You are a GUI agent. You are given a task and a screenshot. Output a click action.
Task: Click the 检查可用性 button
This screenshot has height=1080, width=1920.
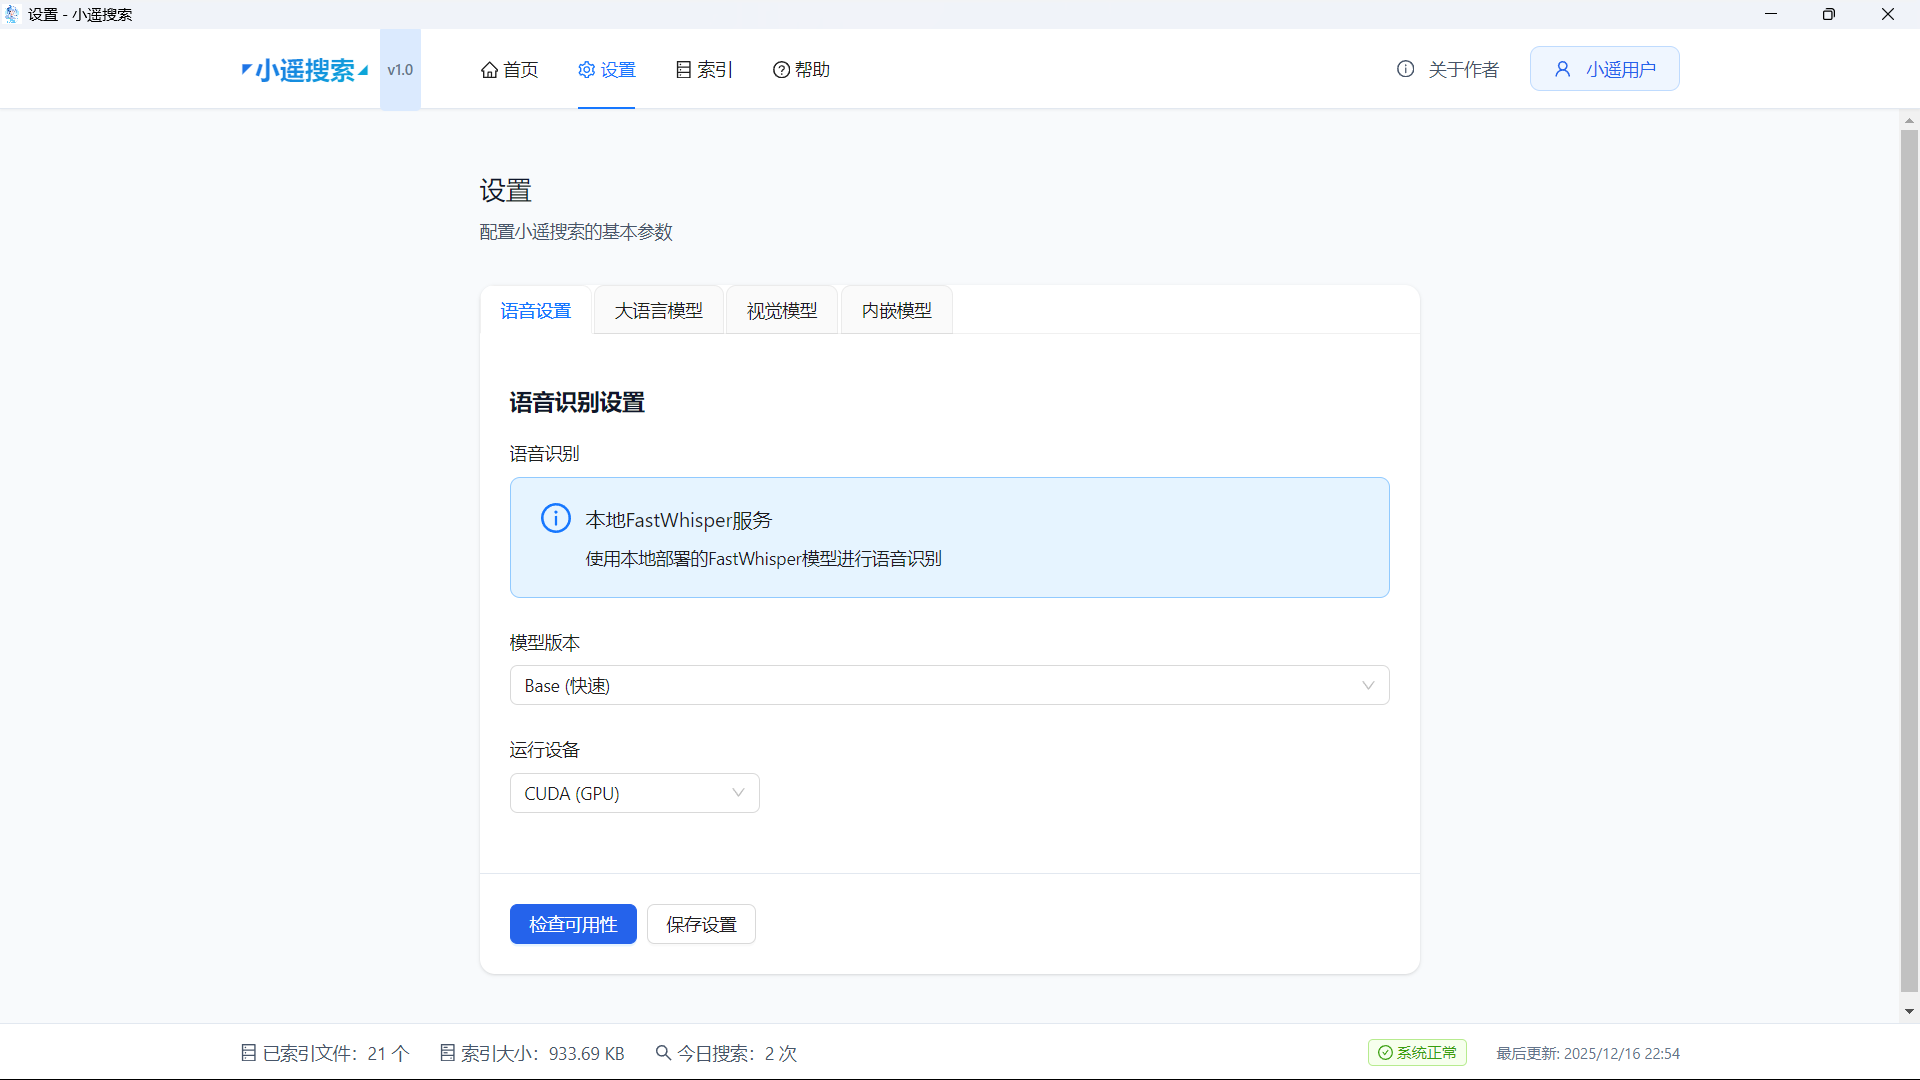[x=572, y=924]
